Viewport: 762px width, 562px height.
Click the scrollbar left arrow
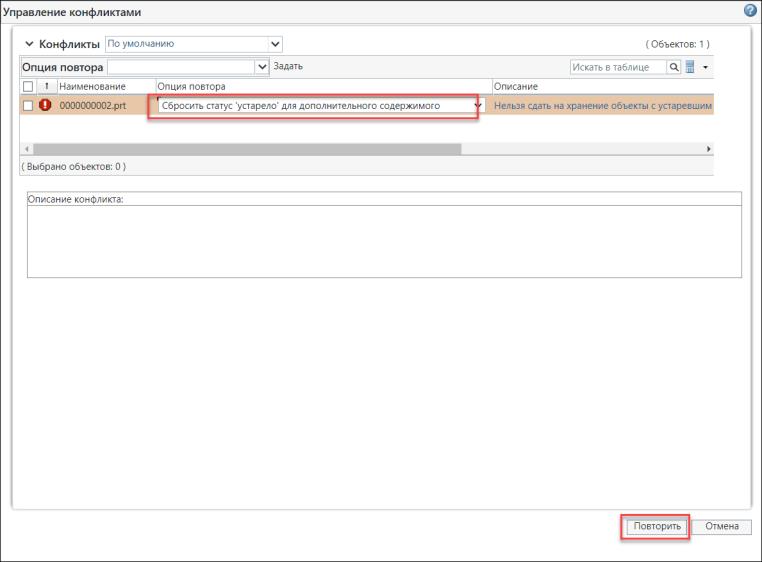point(27,149)
